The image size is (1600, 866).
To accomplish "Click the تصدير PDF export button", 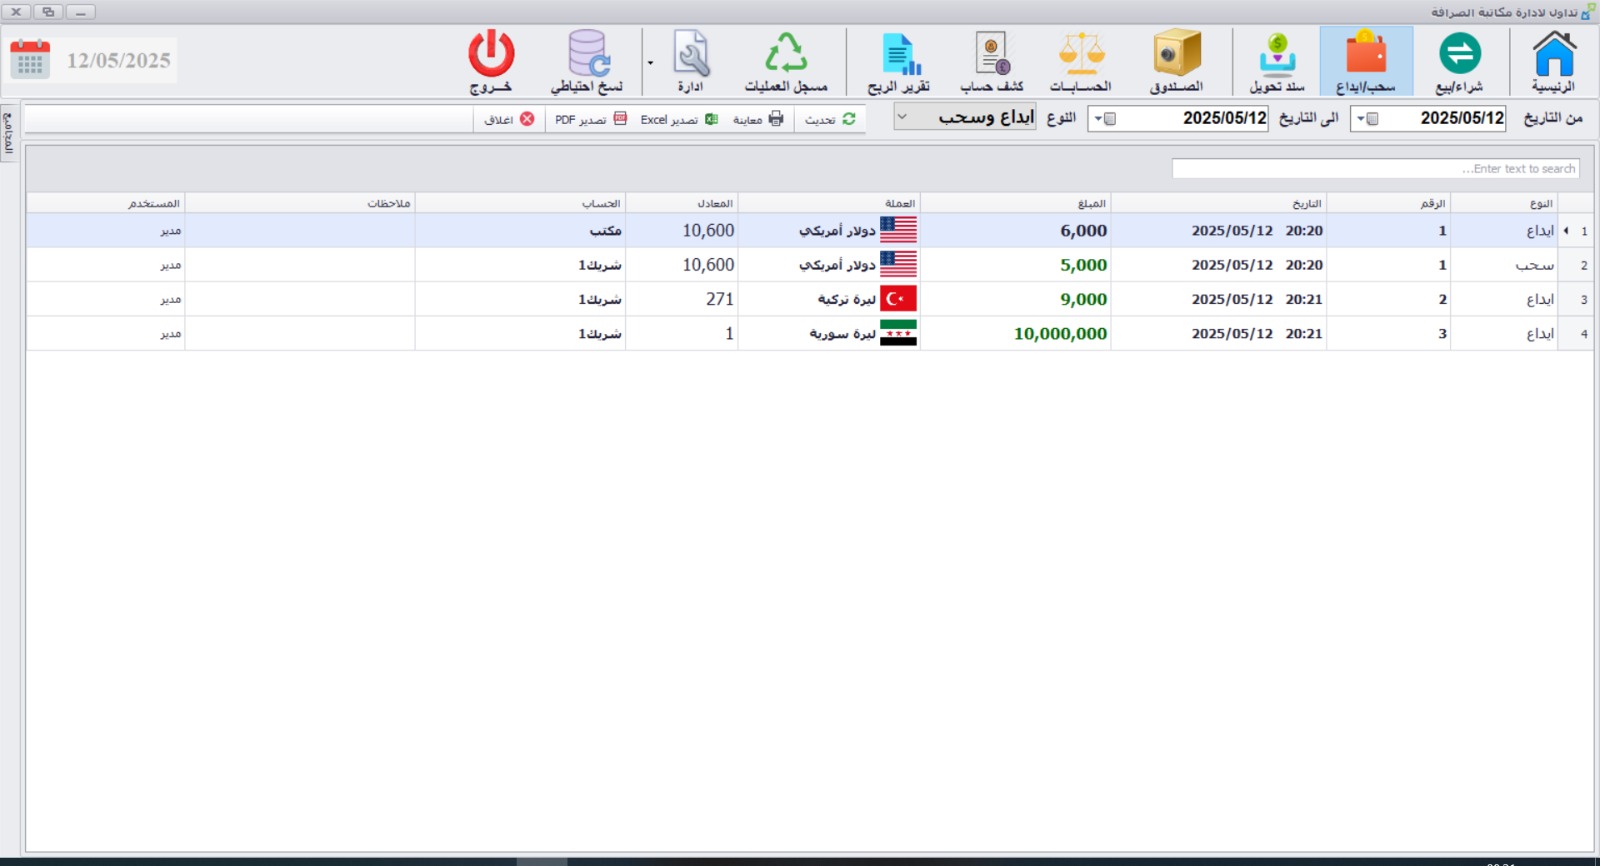I will coord(590,119).
